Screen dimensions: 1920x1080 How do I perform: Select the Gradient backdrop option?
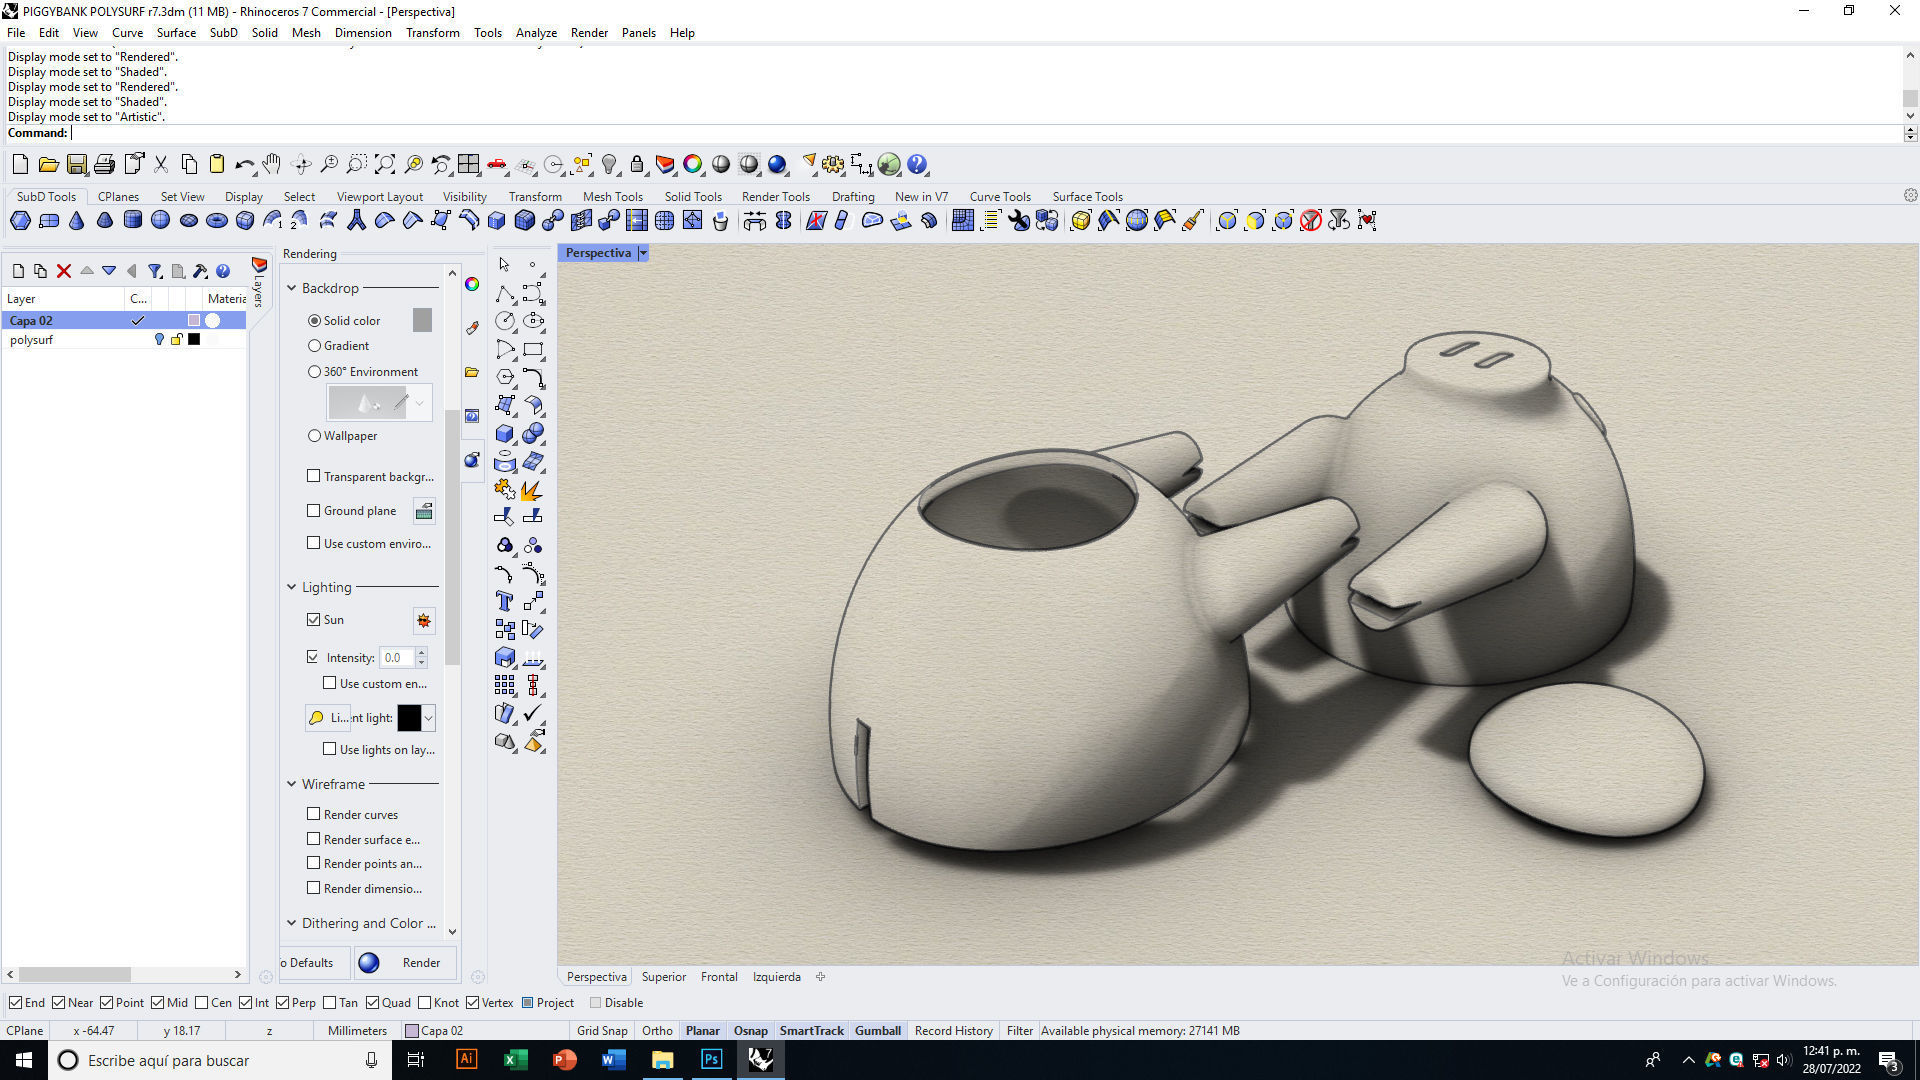pyautogui.click(x=315, y=346)
